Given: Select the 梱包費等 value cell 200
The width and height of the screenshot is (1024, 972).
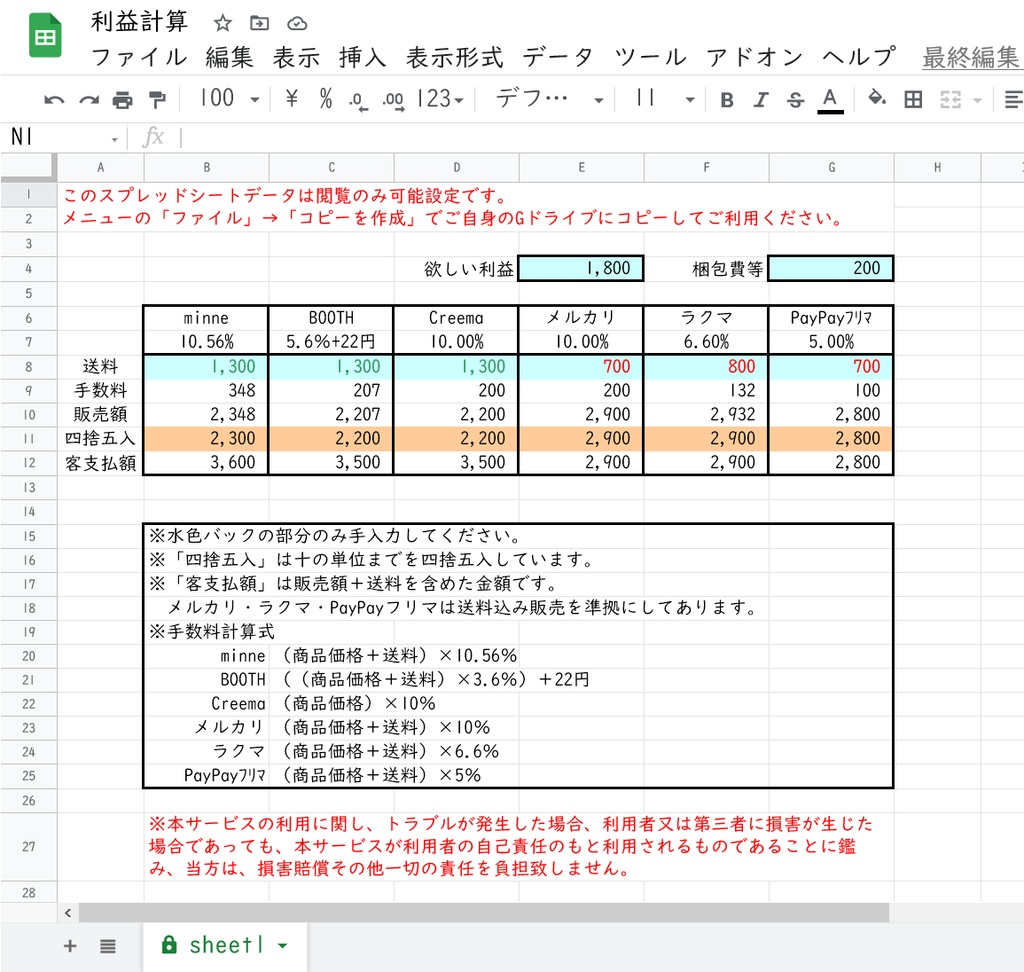Looking at the screenshot, I should pyautogui.click(x=831, y=268).
